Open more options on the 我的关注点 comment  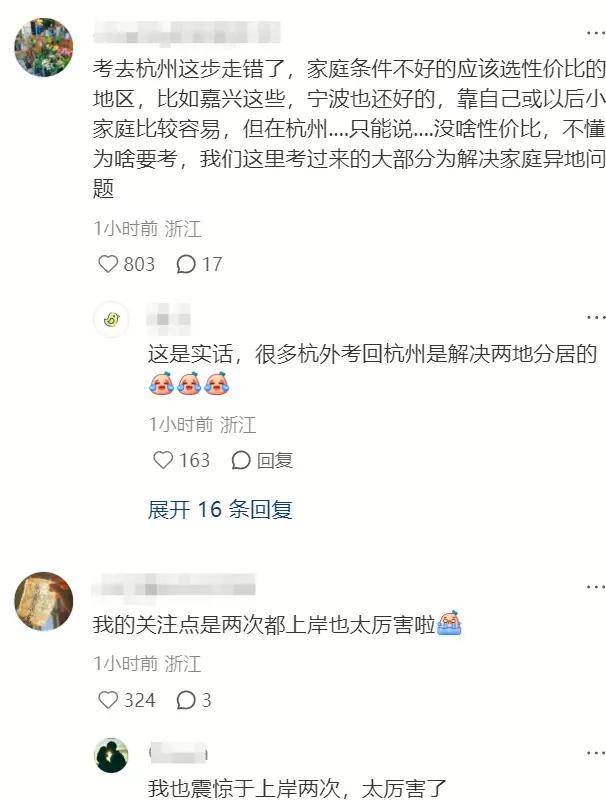point(595,587)
